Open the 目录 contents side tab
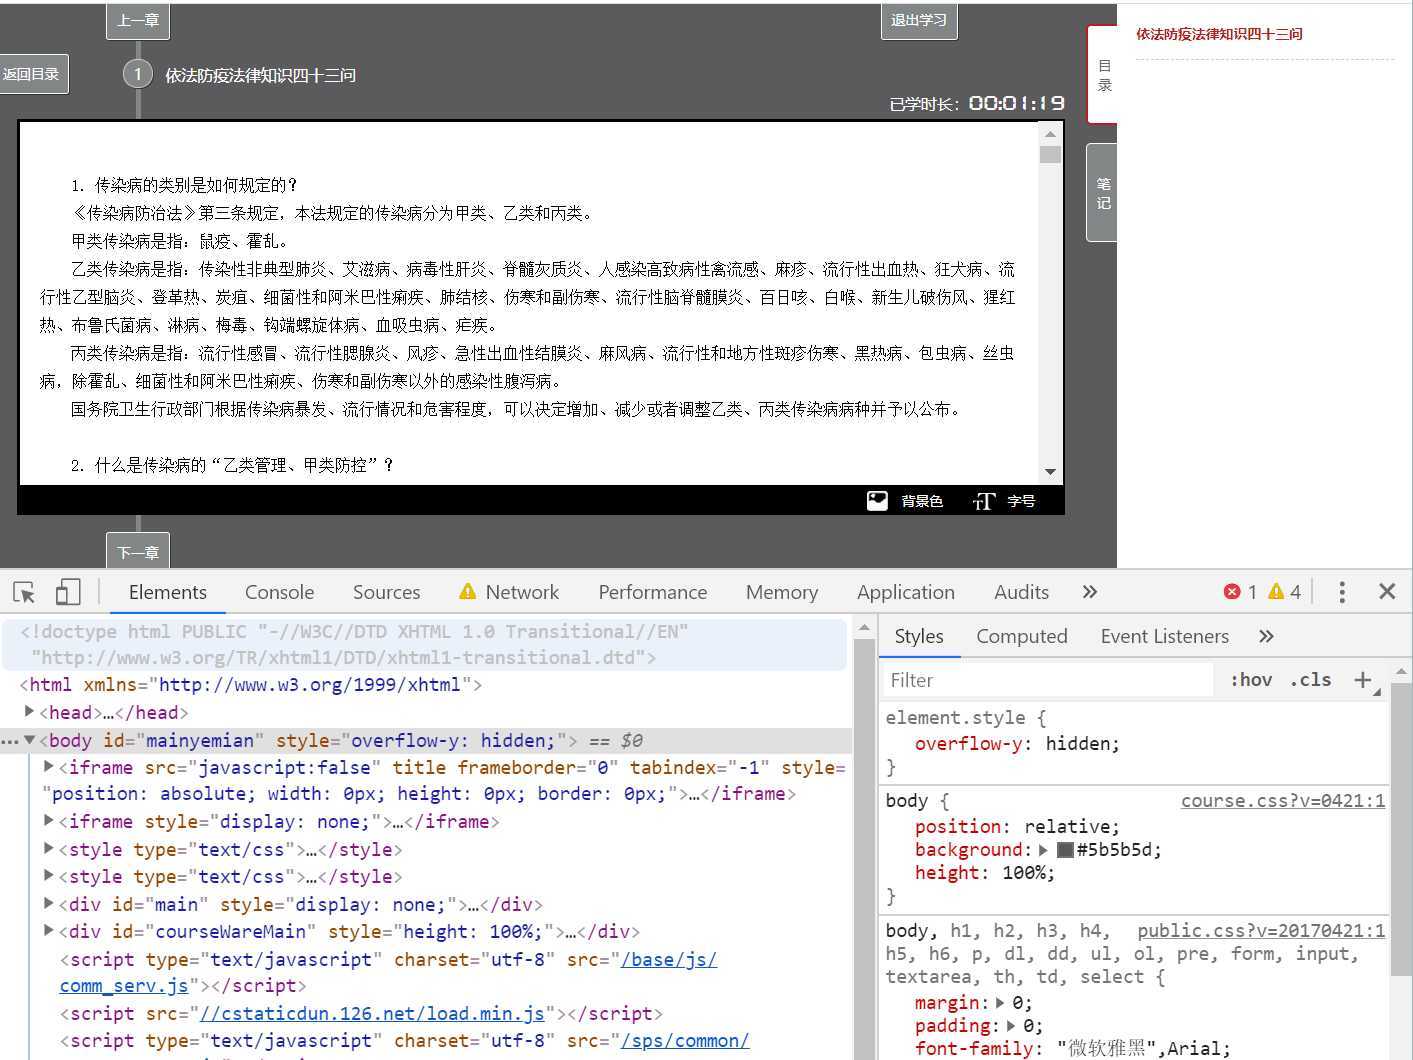 [x=1103, y=75]
